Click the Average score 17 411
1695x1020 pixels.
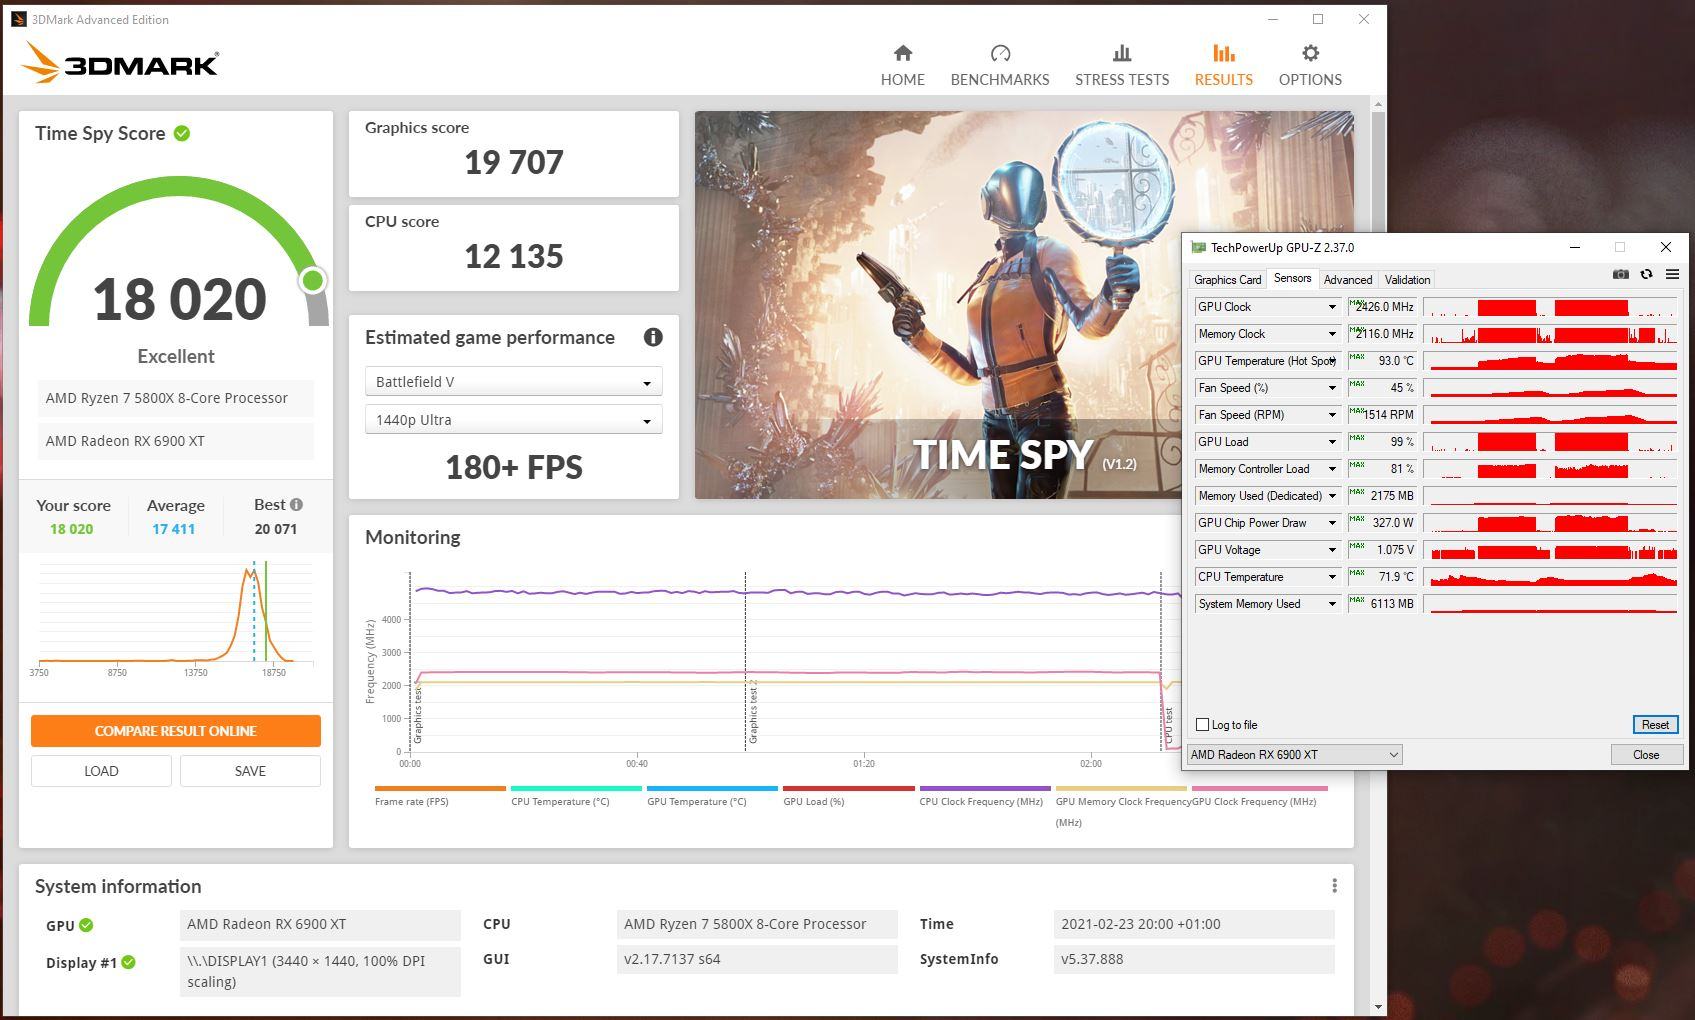pyautogui.click(x=174, y=529)
